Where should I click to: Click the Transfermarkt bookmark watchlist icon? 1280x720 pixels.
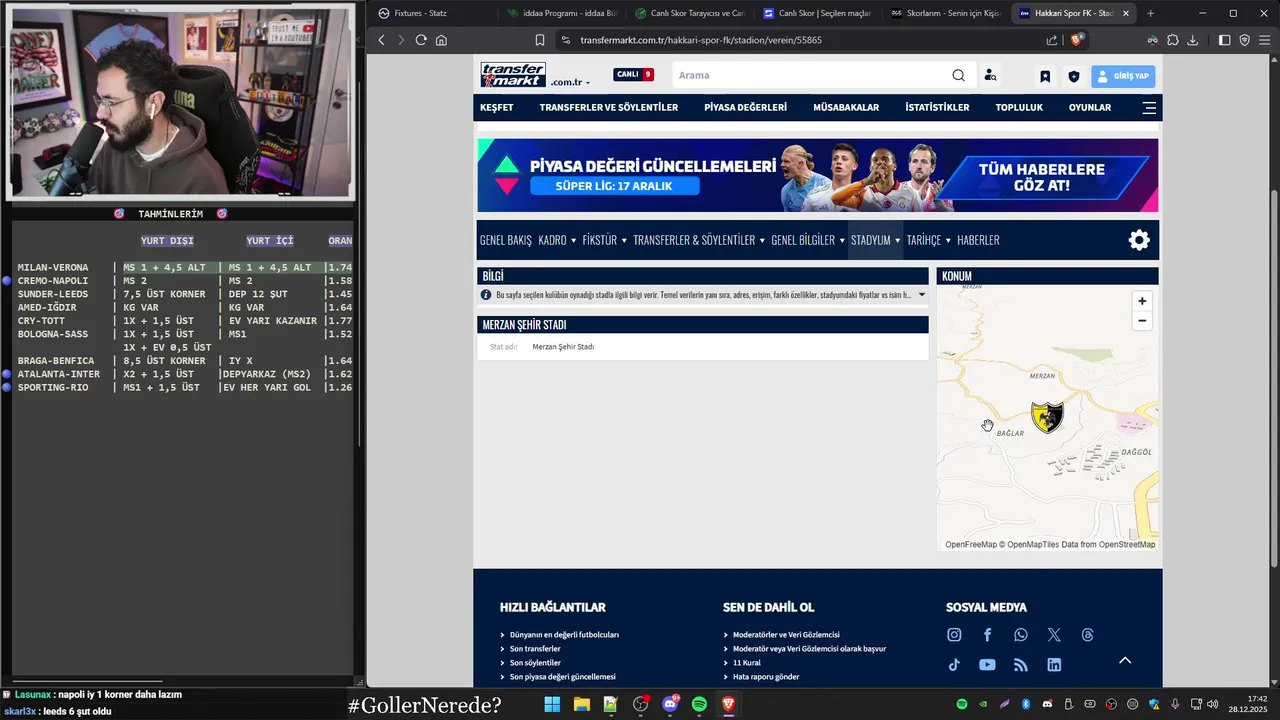click(1045, 76)
